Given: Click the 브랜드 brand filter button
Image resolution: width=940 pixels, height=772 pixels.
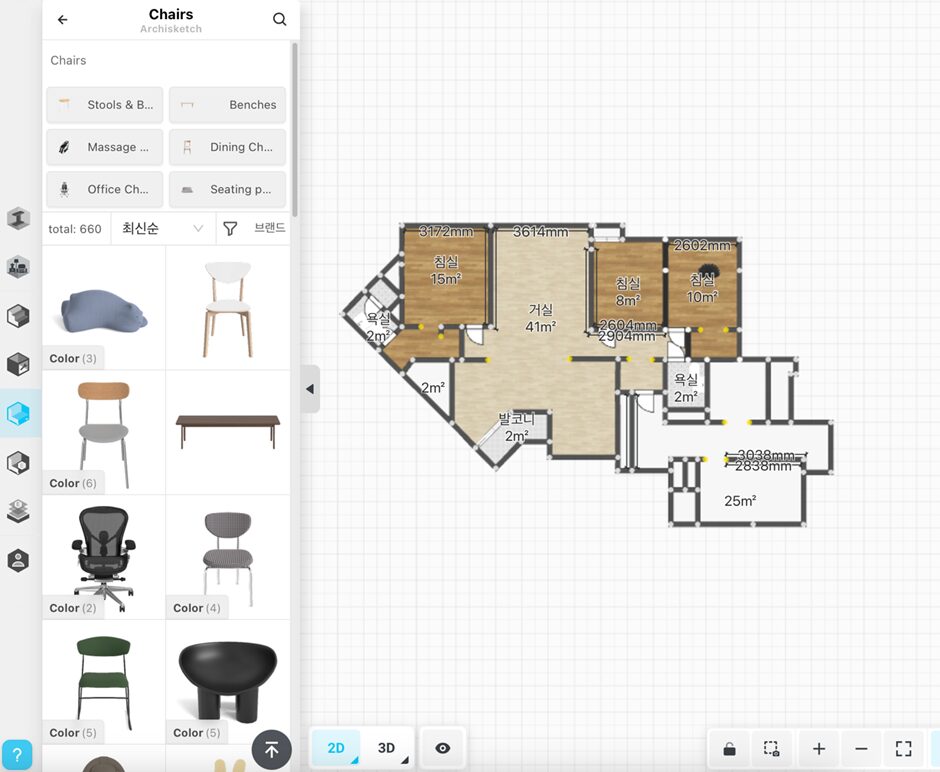Looking at the screenshot, I should pyautogui.click(x=269, y=229).
